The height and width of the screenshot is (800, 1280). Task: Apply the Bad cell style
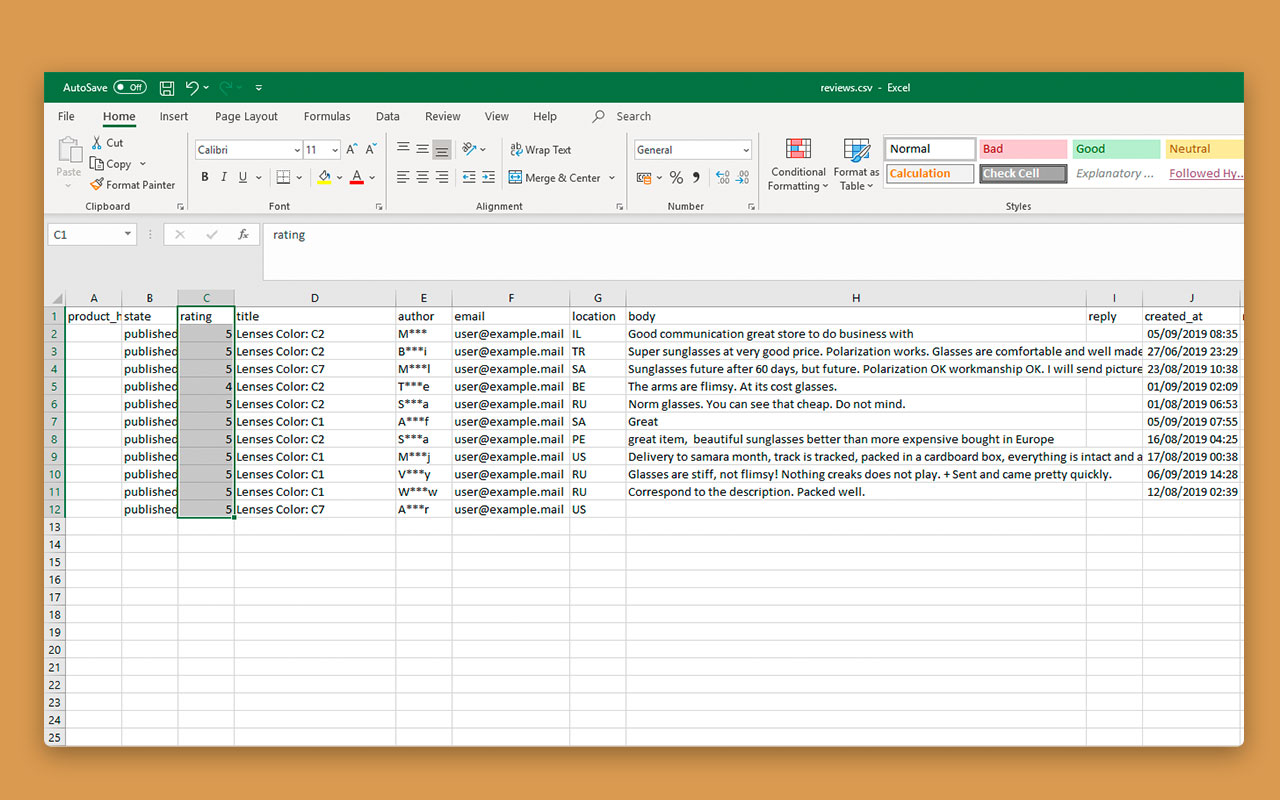(x=1021, y=149)
